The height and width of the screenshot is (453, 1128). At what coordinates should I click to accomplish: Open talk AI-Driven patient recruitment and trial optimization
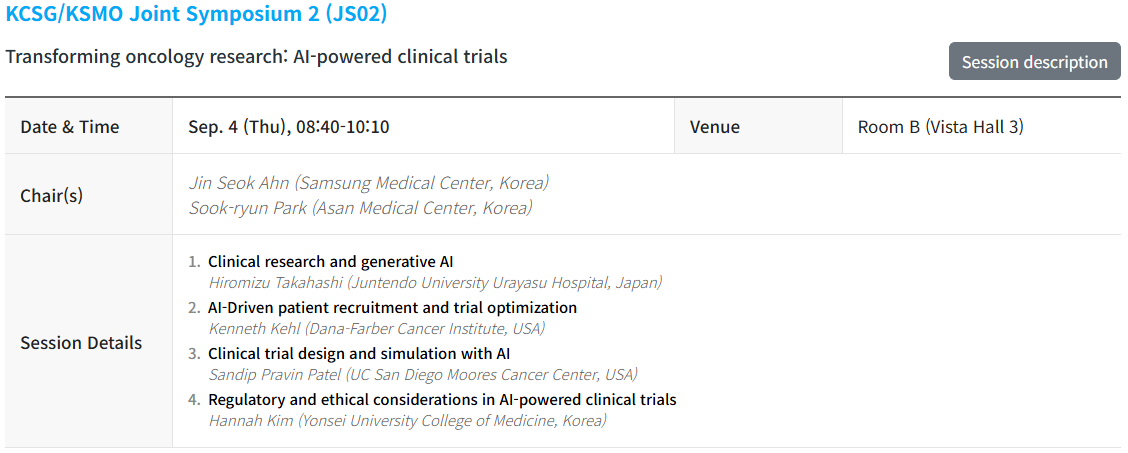[x=393, y=308]
